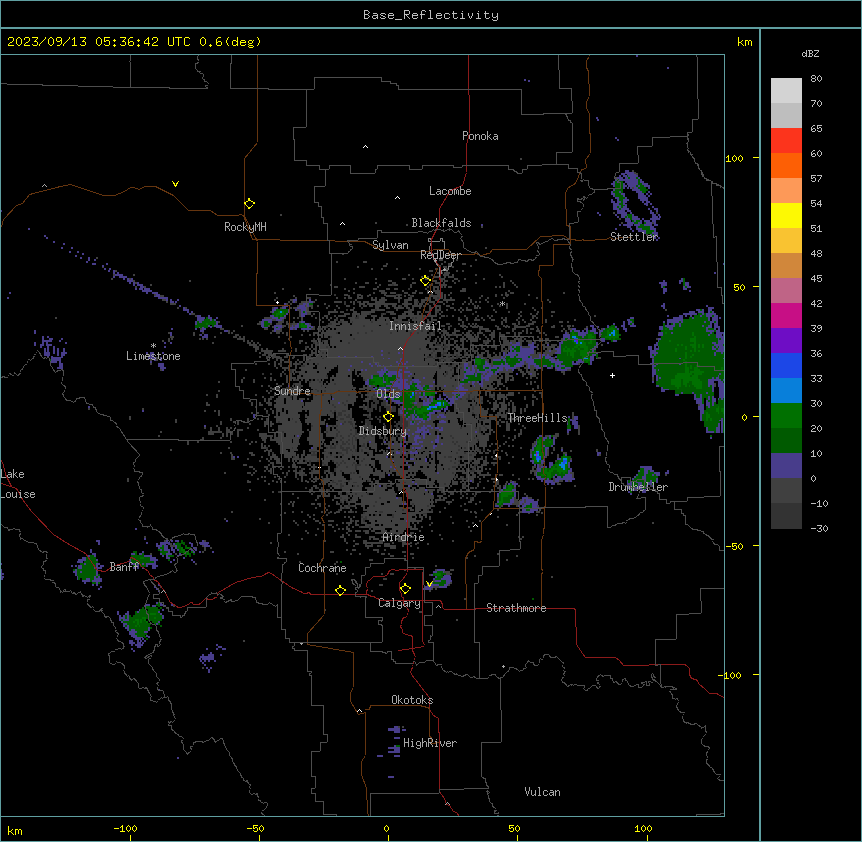Click the dBZ legend heading
This screenshot has width=862, height=842.
tap(810, 54)
